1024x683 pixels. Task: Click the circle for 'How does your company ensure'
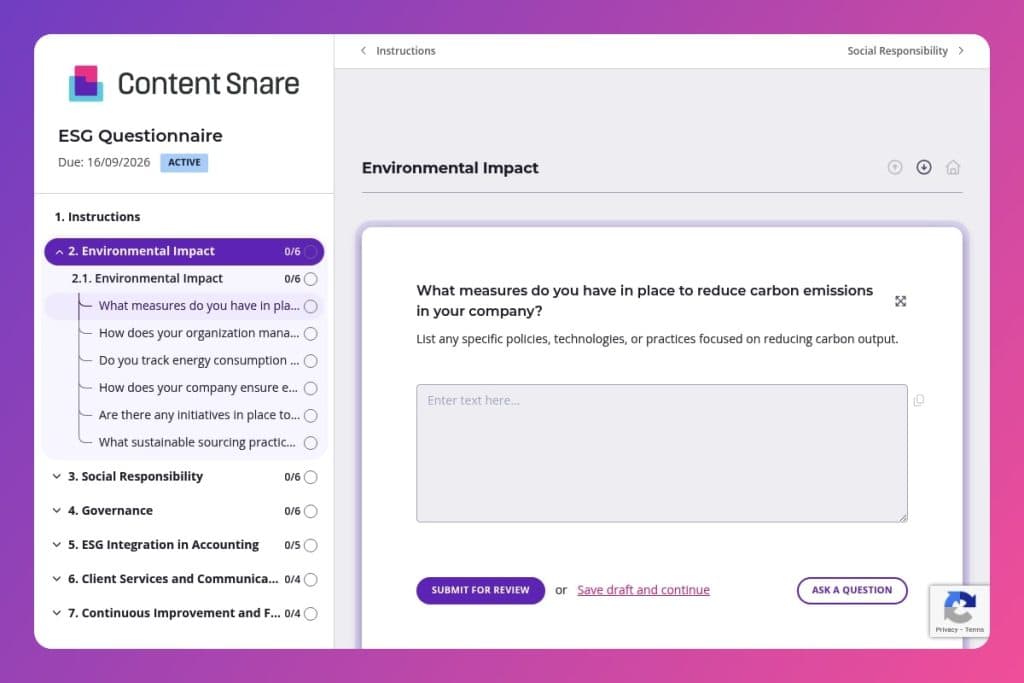tap(311, 389)
